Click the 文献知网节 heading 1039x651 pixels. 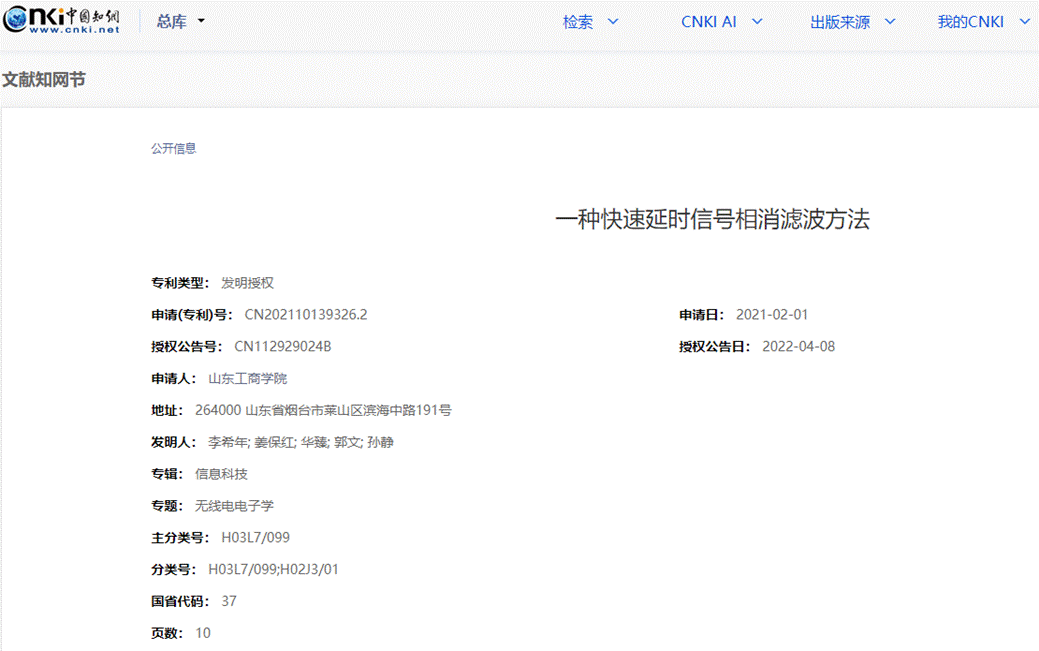click(x=44, y=79)
